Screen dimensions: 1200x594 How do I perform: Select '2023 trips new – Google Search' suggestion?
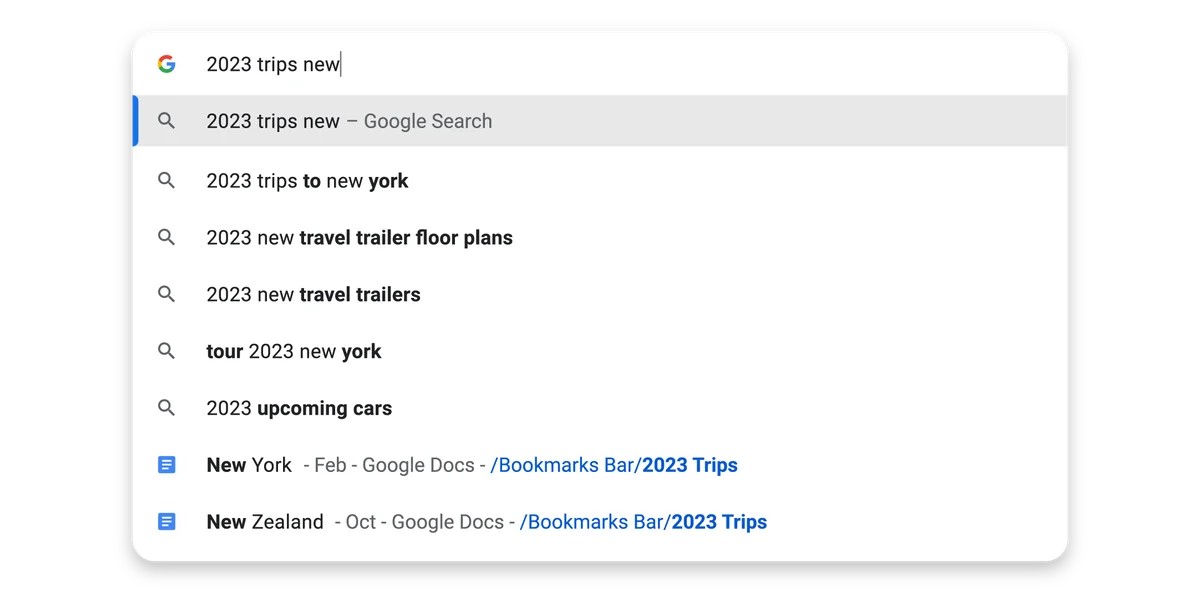[x=600, y=121]
